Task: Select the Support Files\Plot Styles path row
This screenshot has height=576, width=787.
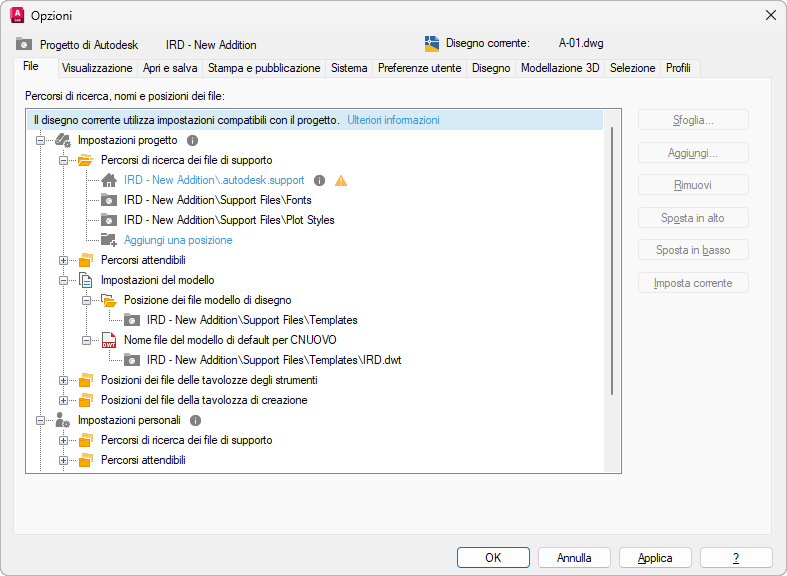Action: click(229, 220)
